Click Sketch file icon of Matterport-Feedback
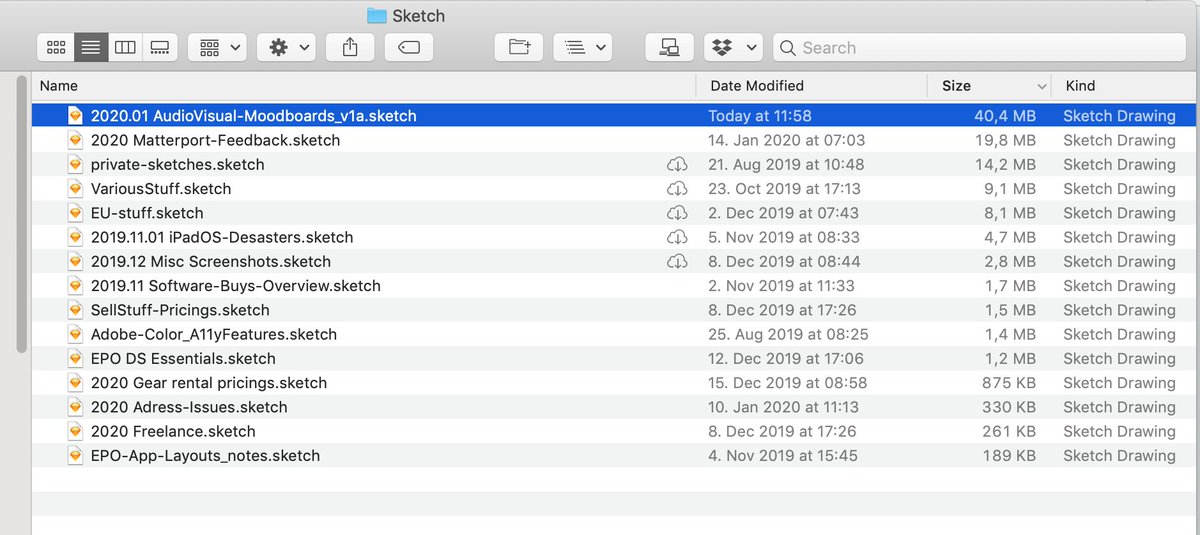 75,140
